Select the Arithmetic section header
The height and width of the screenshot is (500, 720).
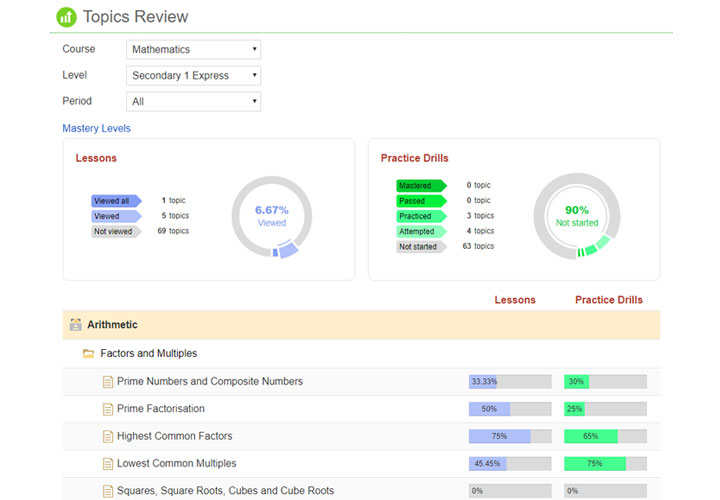click(113, 325)
